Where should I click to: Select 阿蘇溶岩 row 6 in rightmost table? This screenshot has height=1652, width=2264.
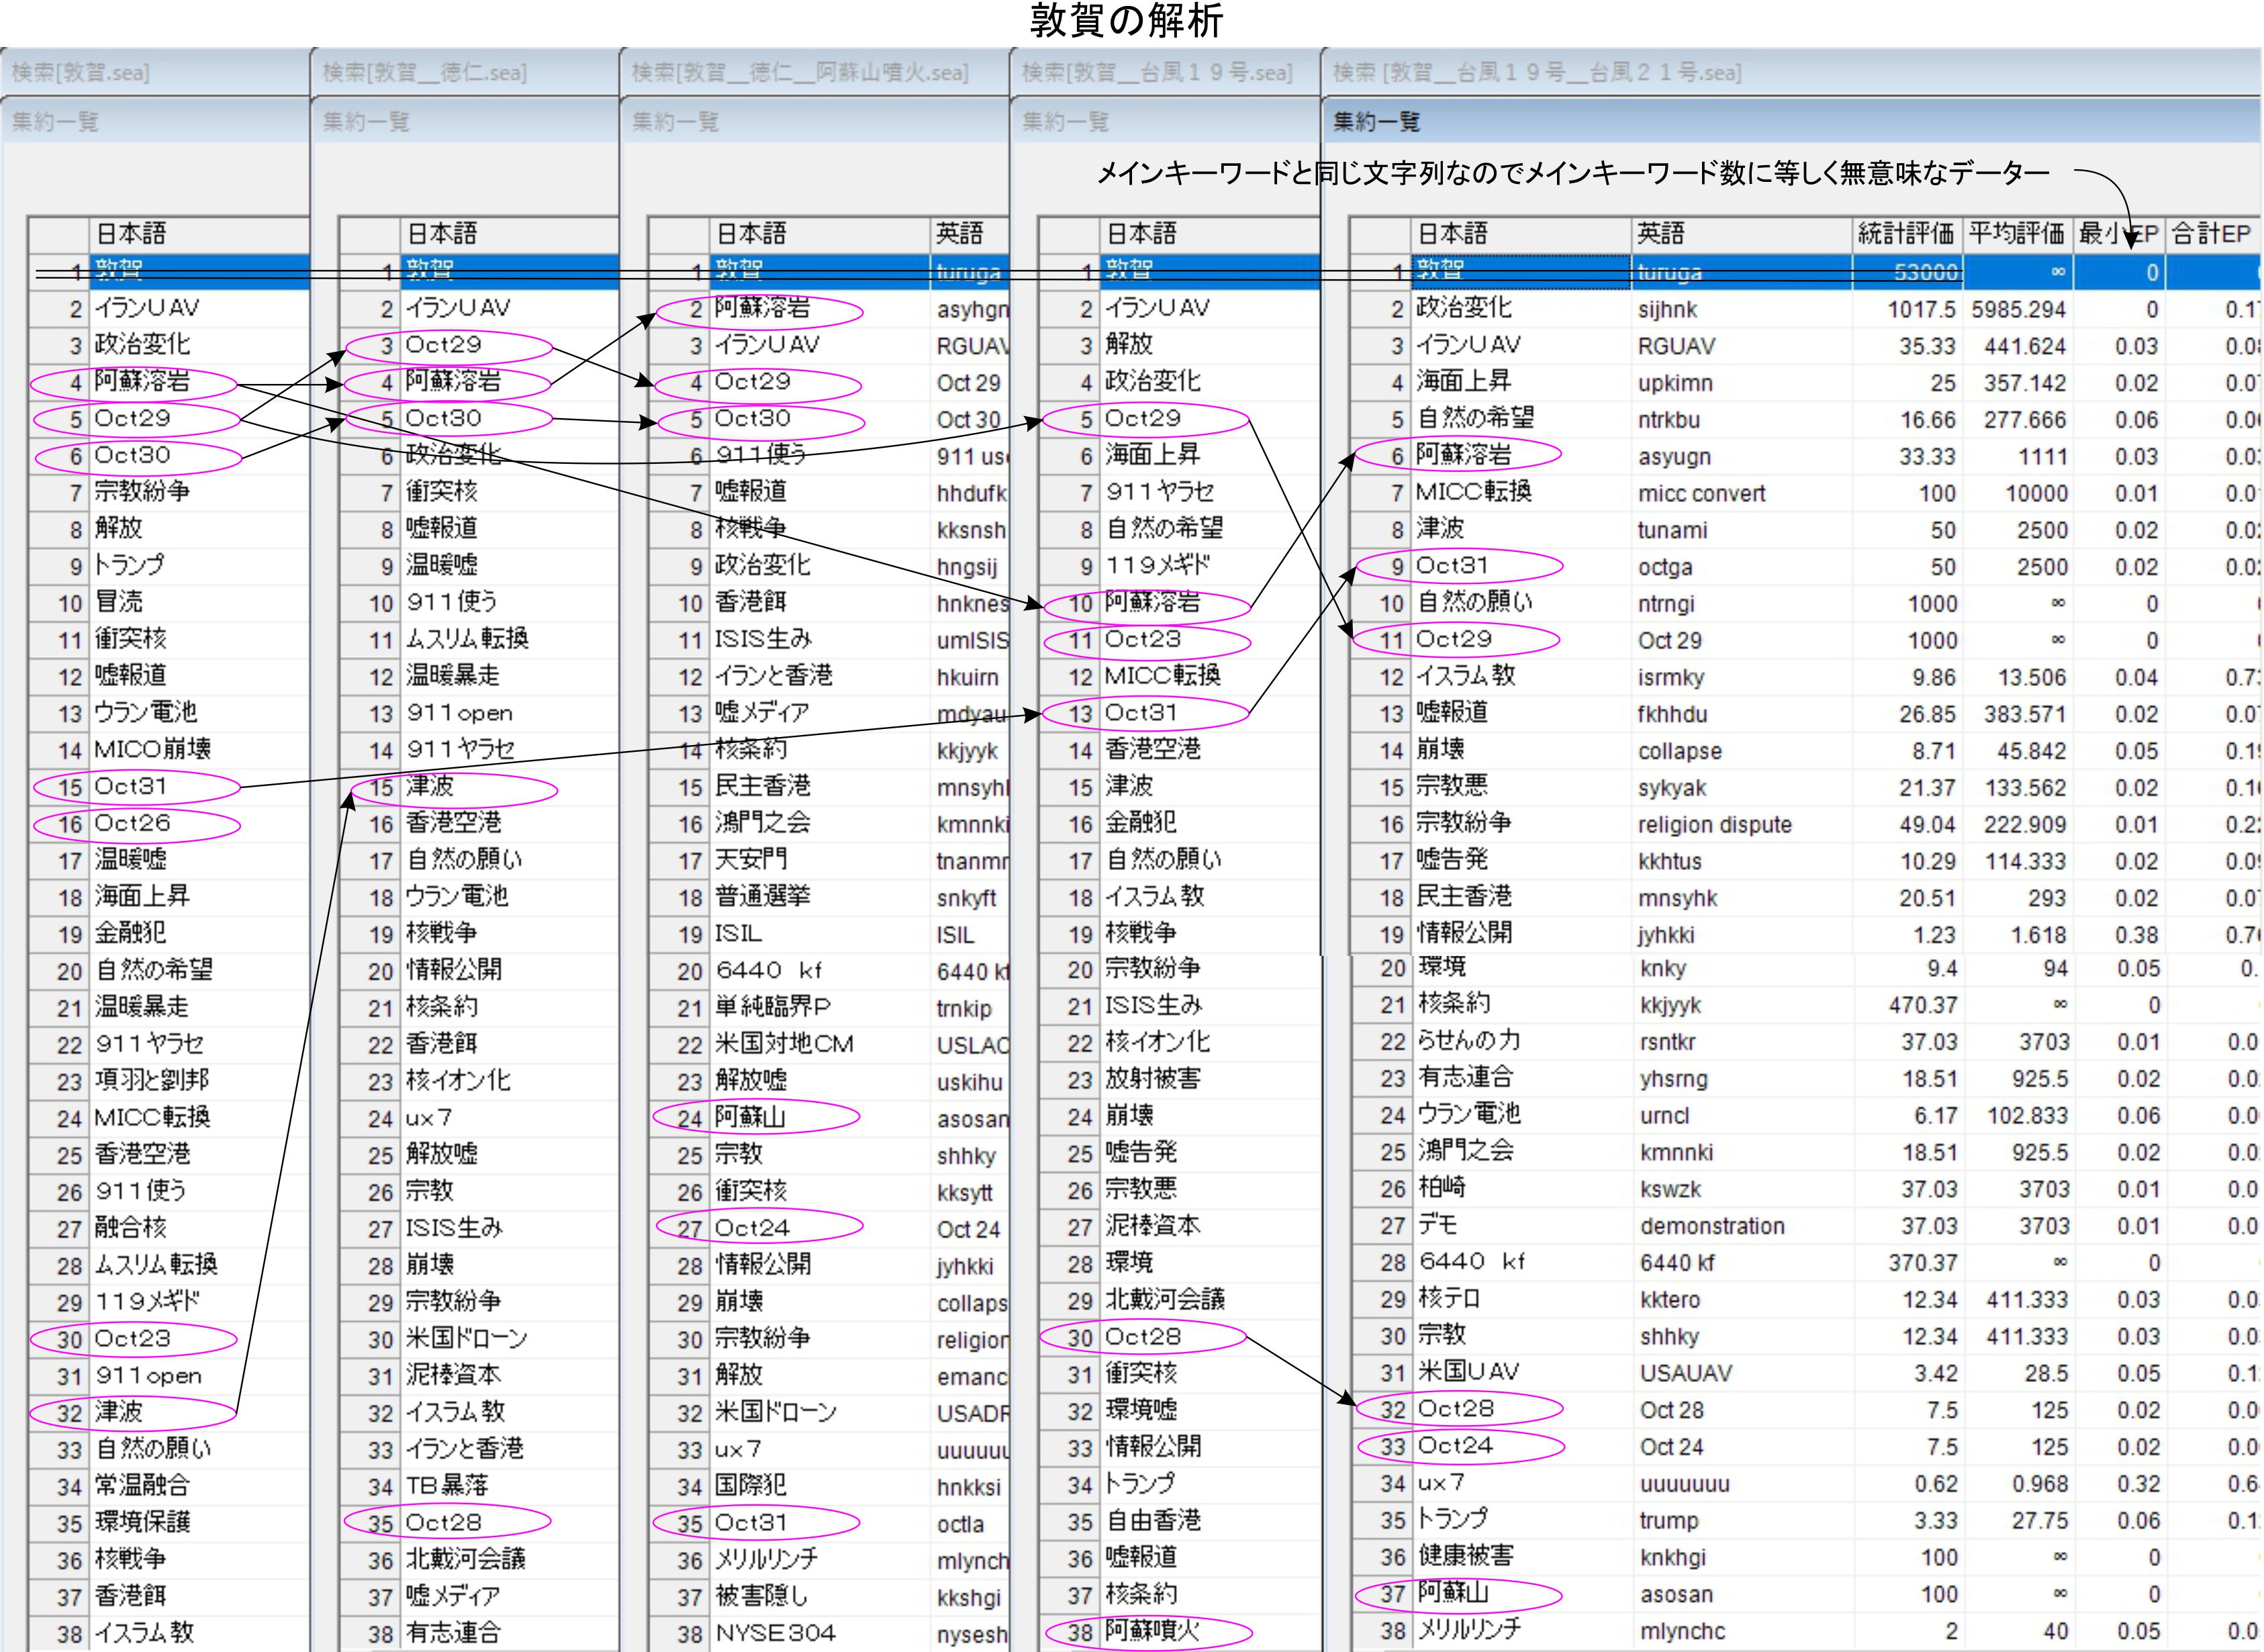1464,455
